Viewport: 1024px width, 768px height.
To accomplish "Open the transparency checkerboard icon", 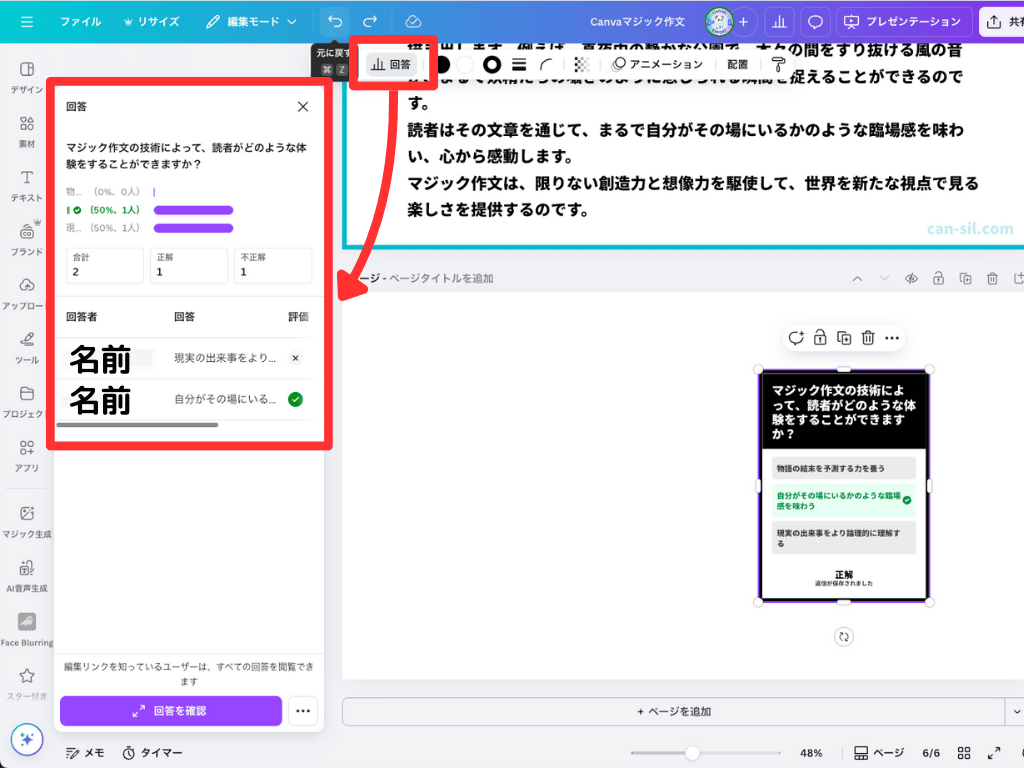I will [x=581, y=64].
